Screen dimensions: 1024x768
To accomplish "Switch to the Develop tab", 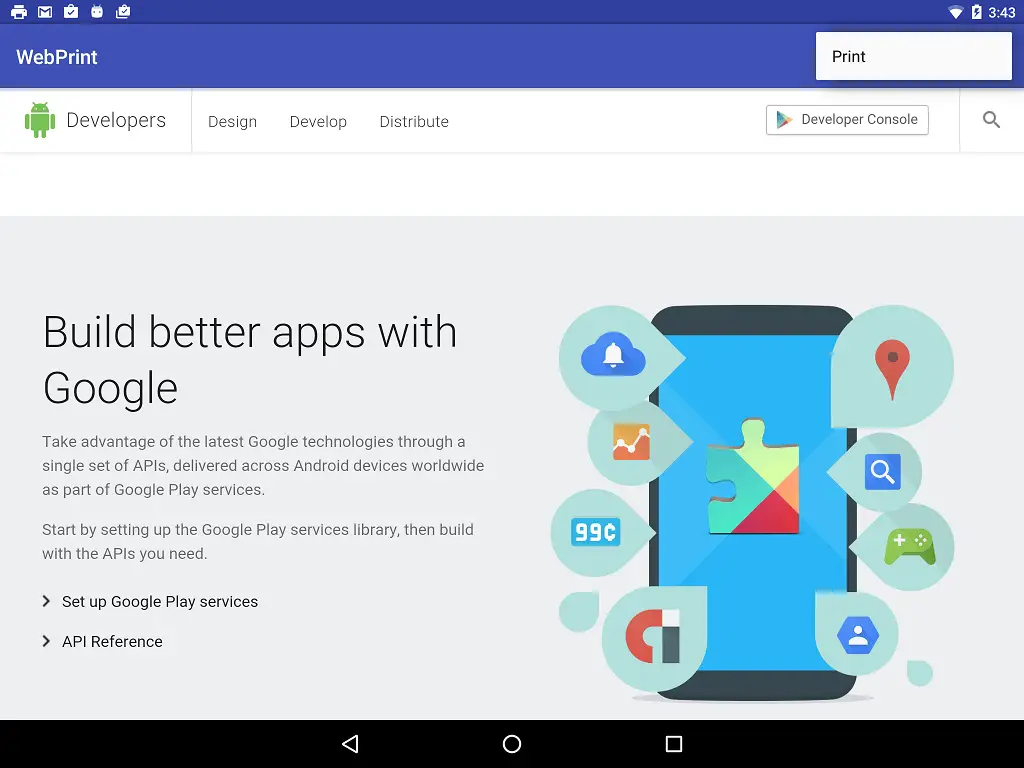I will [318, 121].
